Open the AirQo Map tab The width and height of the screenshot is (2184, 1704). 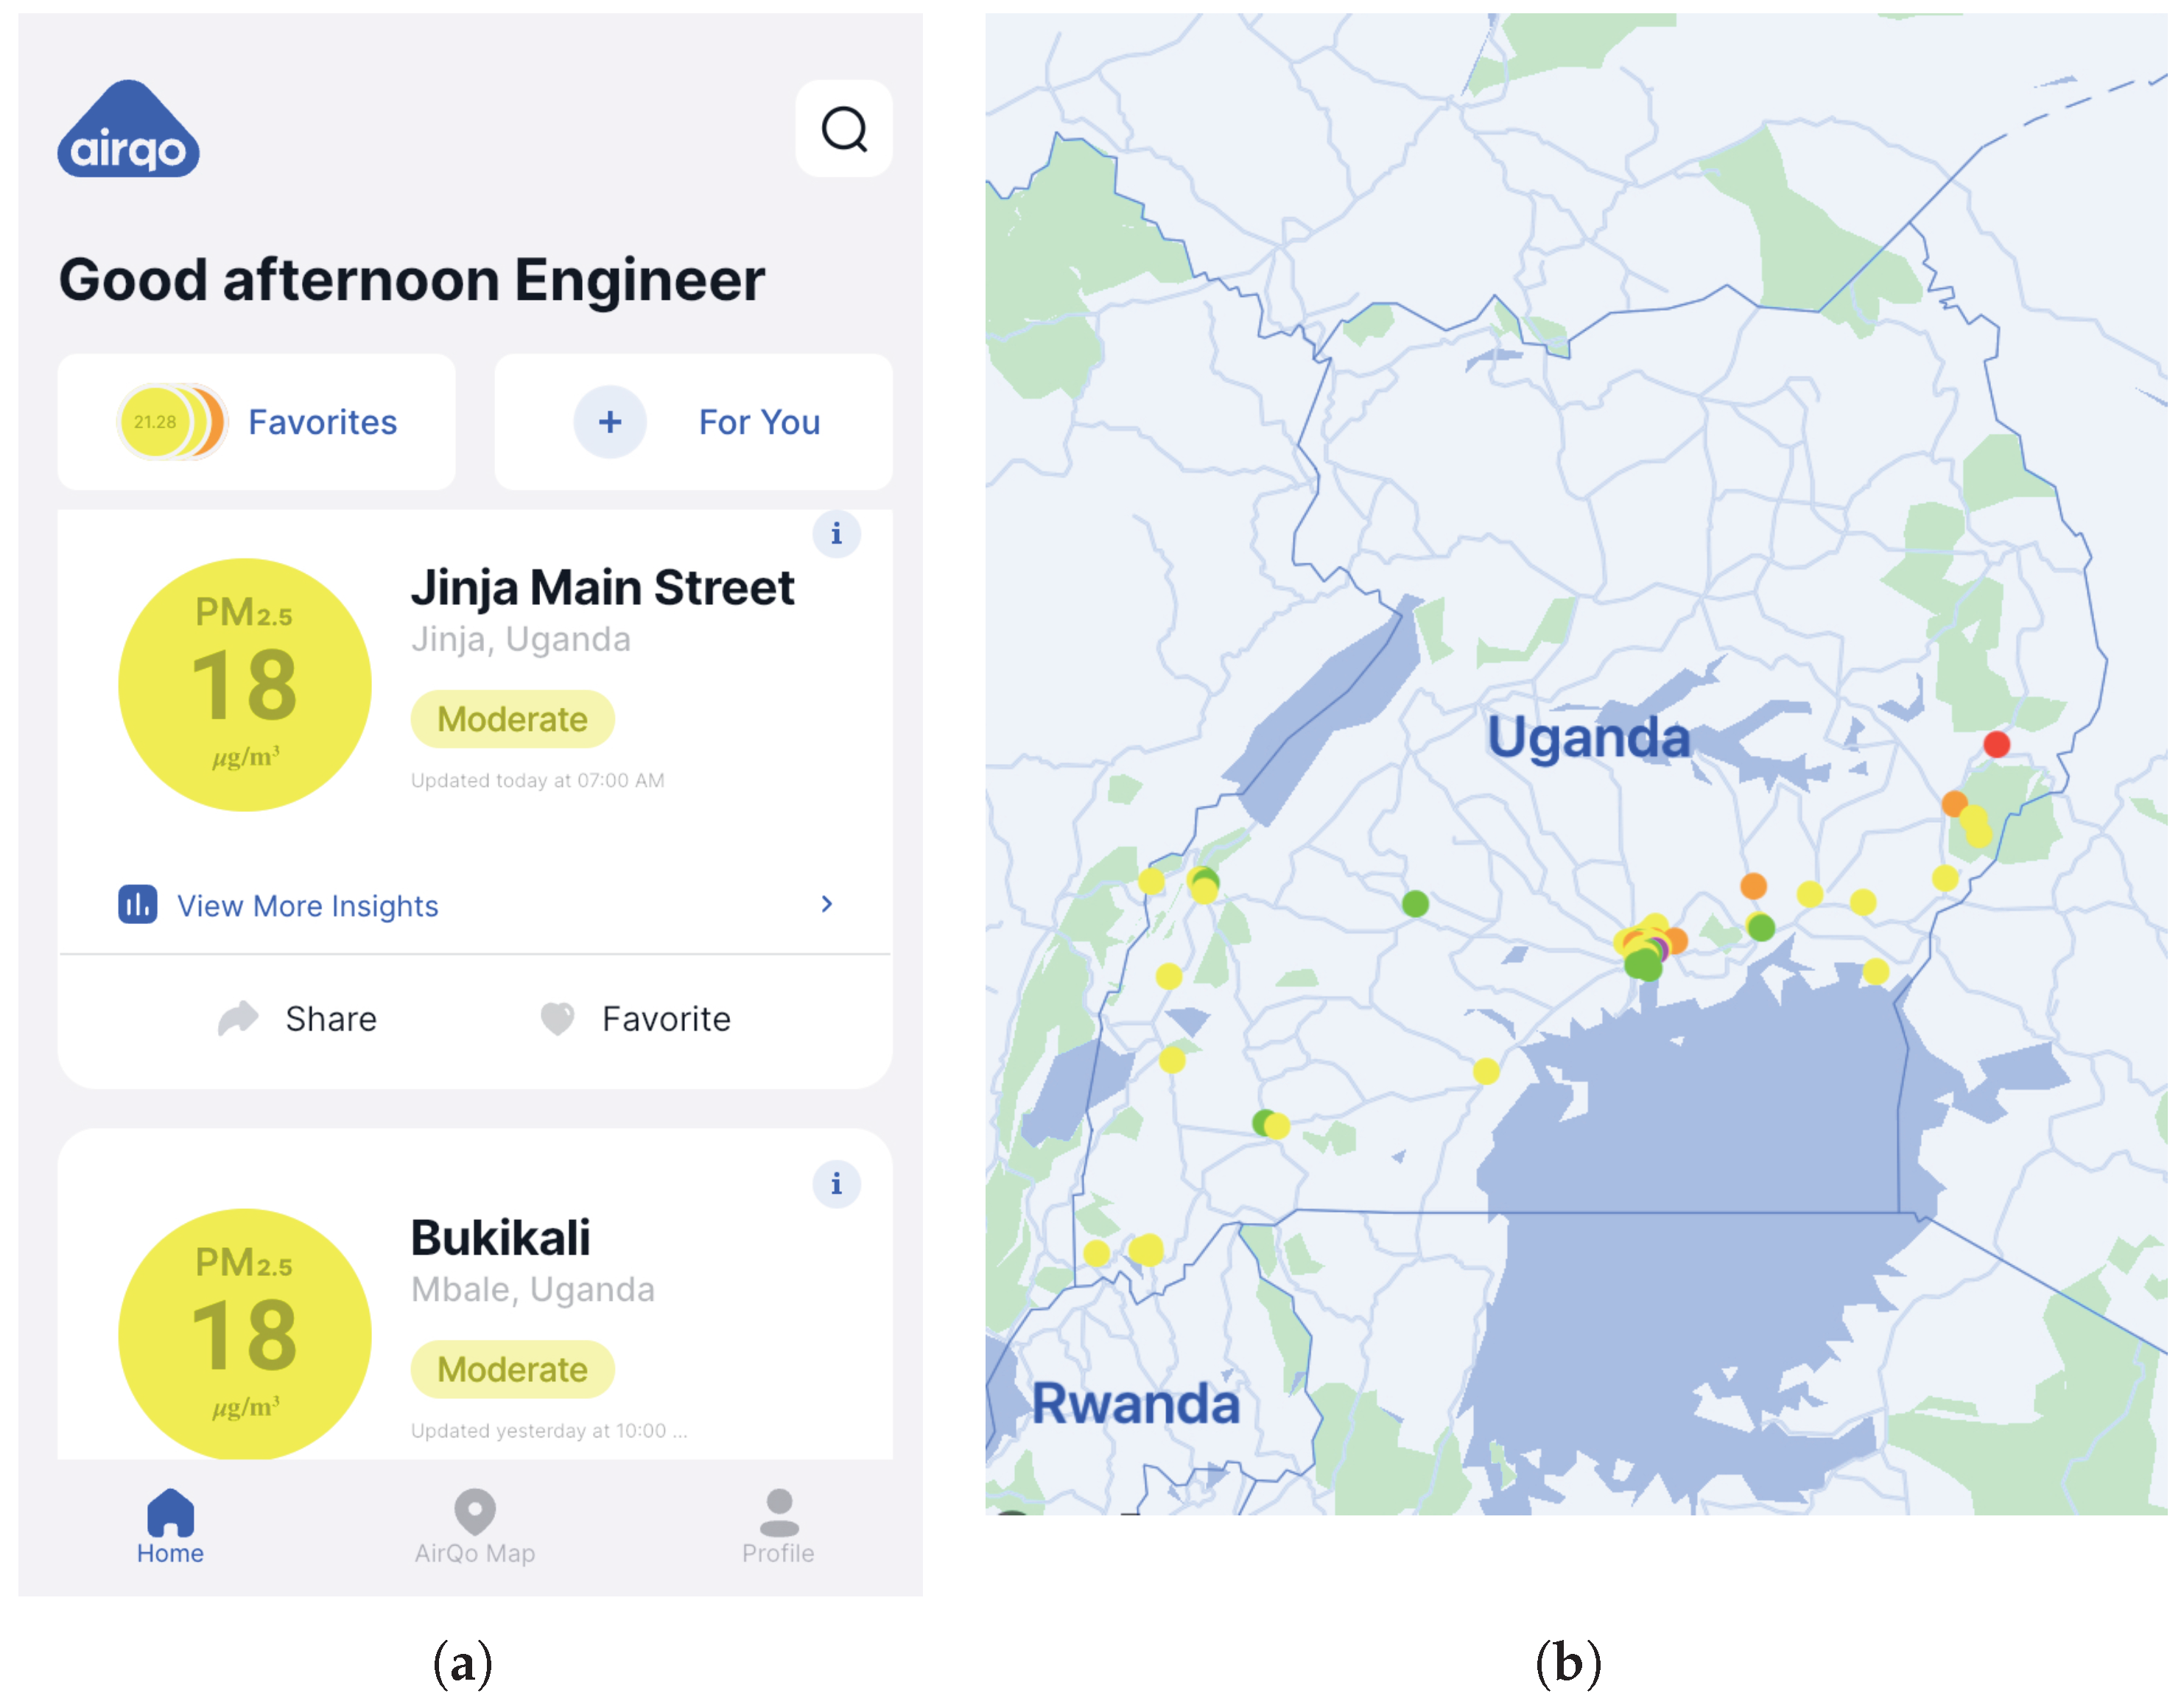coord(475,1526)
